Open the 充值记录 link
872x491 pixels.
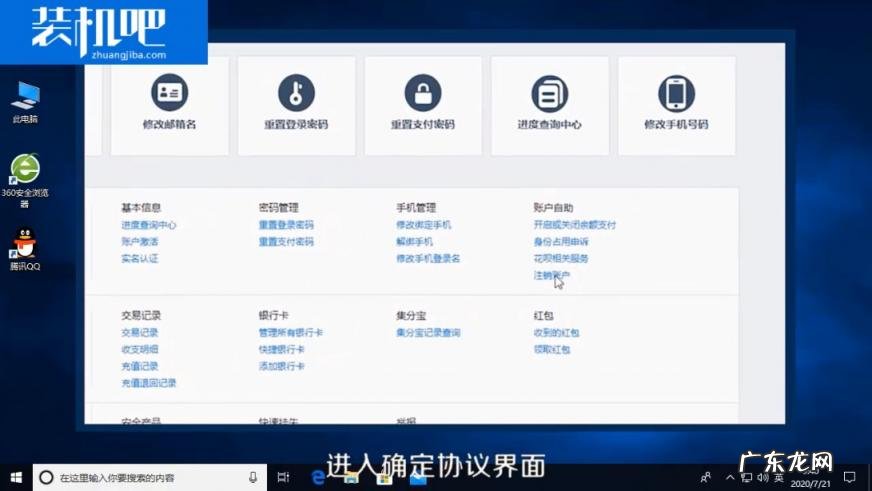[x=140, y=366]
